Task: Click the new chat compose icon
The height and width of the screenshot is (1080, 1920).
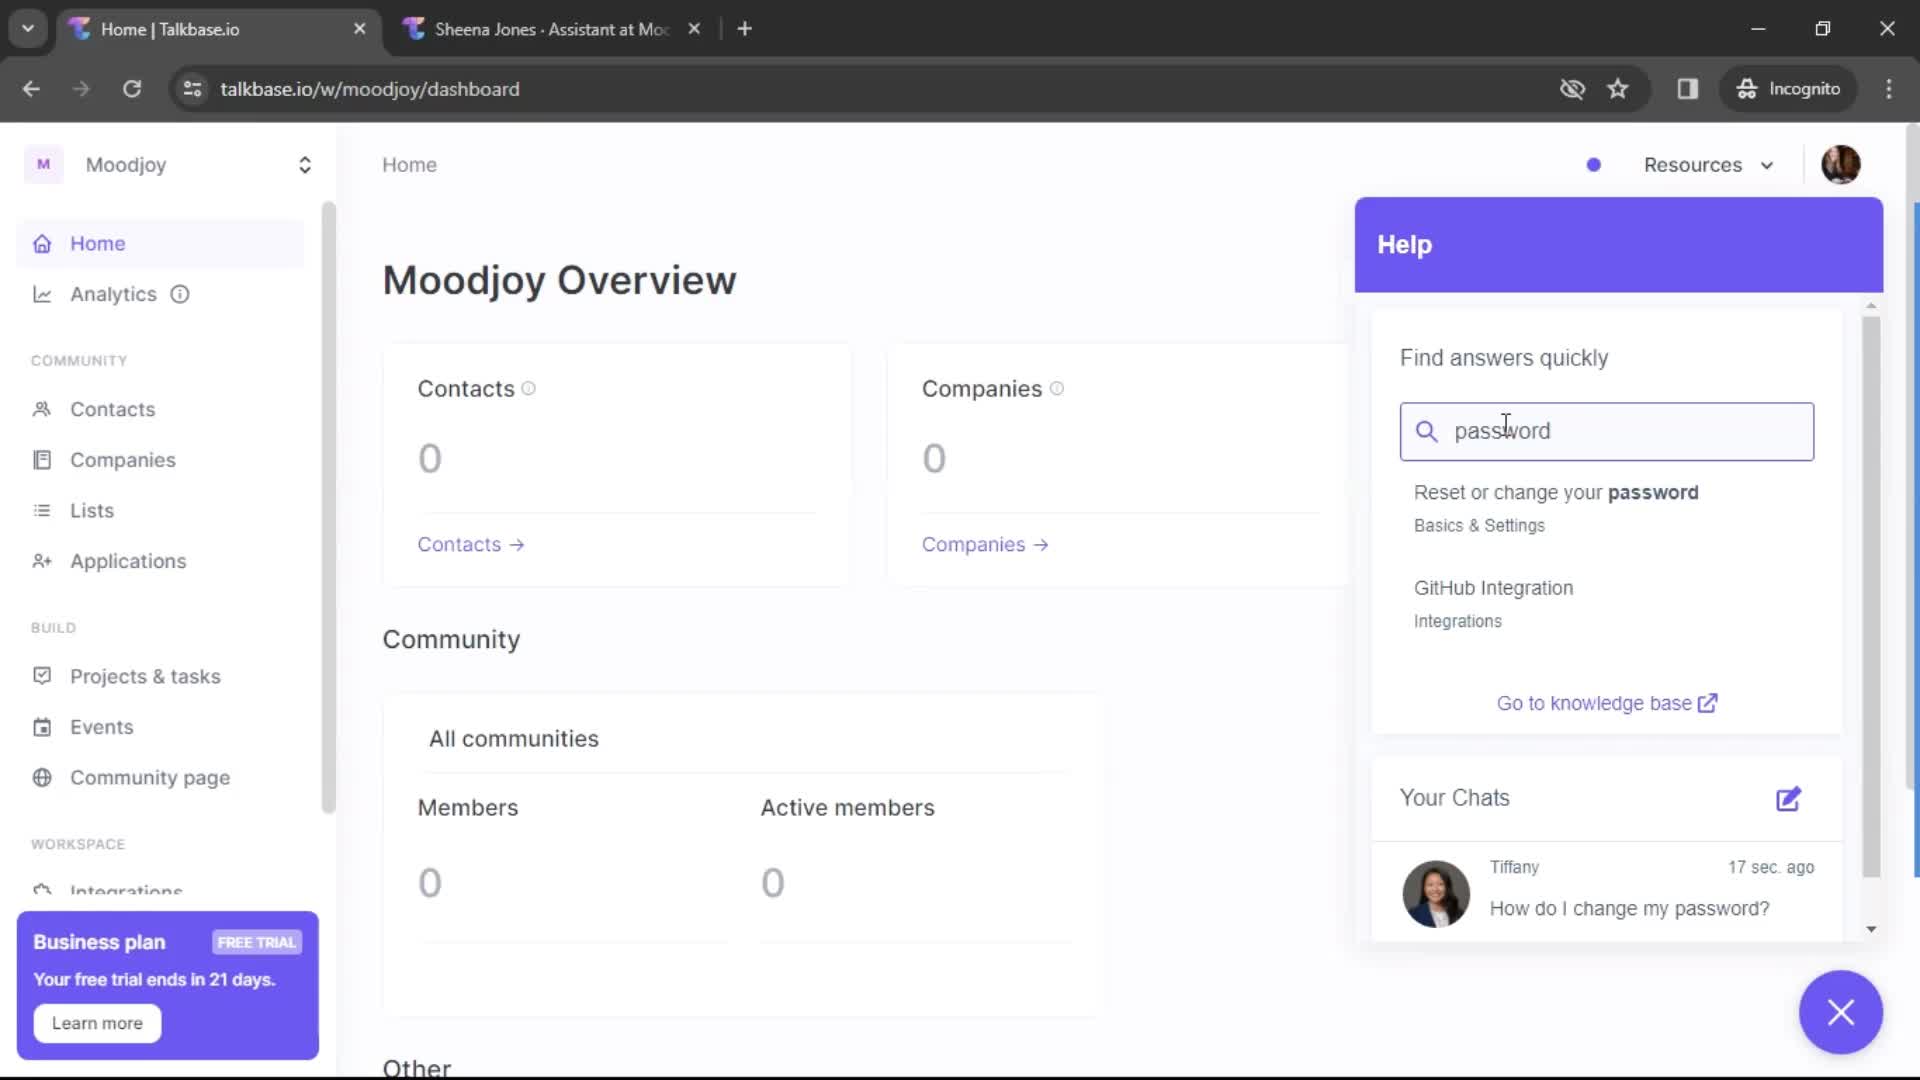Action: pos(1789,798)
